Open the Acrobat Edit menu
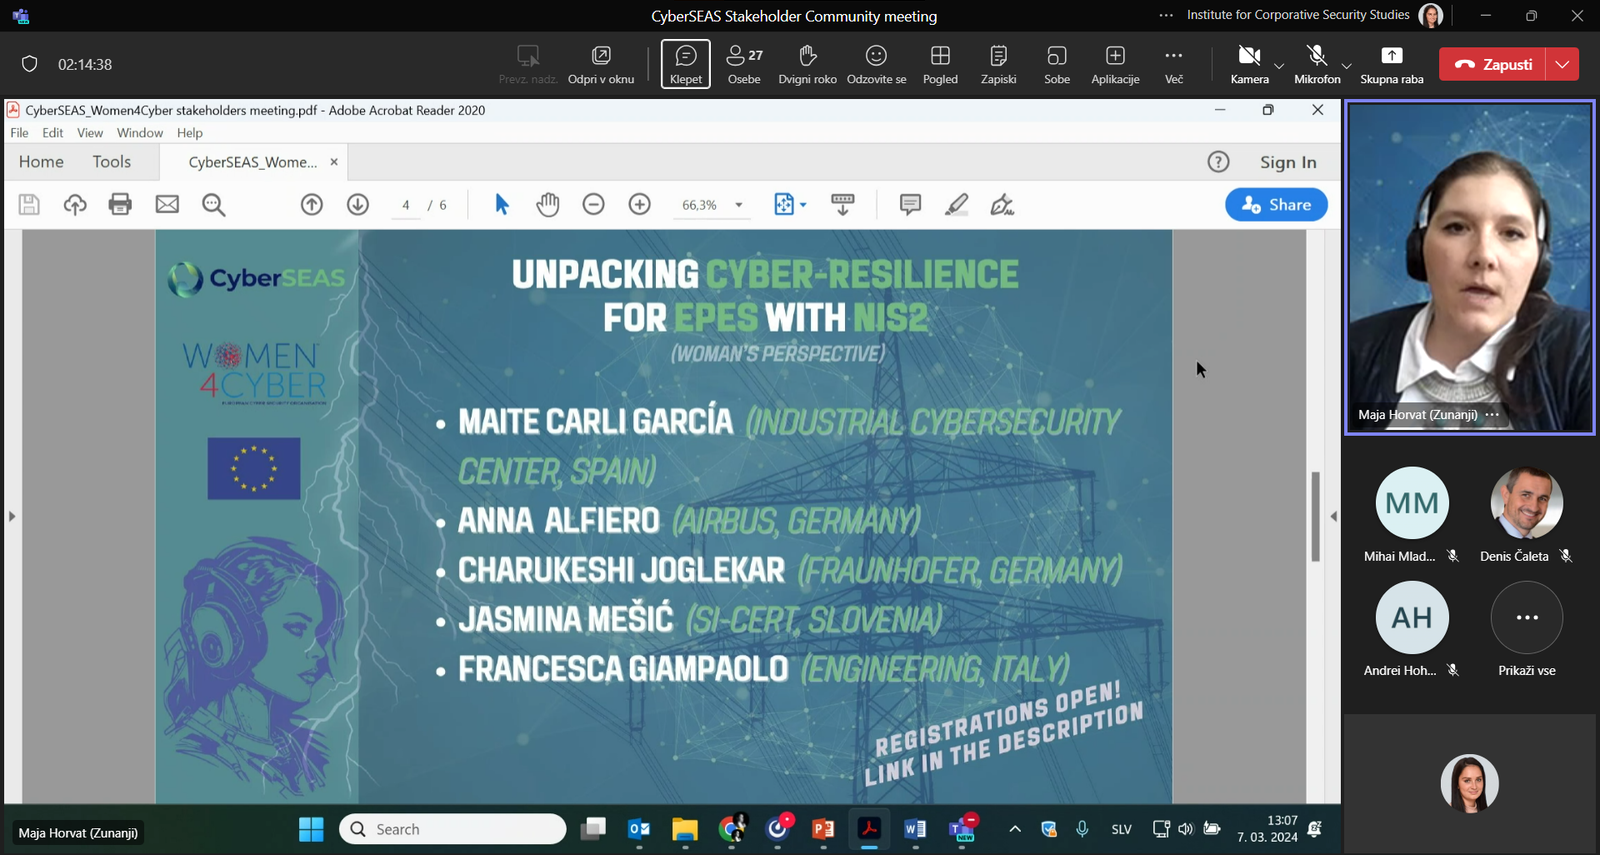This screenshot has height=855, width=1600. [x=53, y=133]
